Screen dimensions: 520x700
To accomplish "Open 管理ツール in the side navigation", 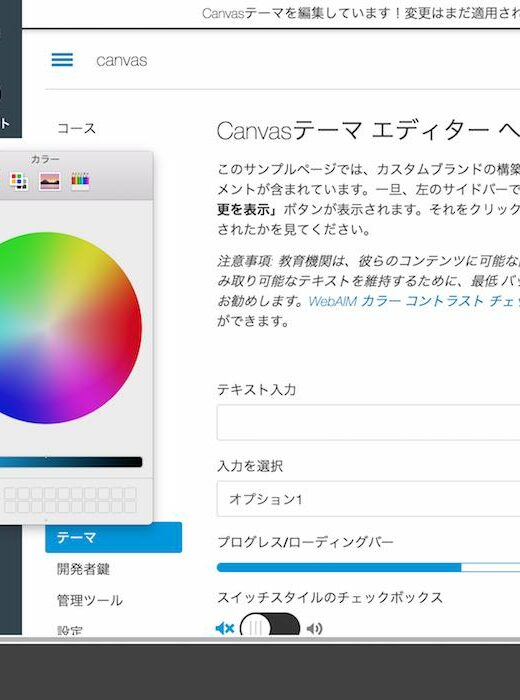I will click(x=90, y=600).
